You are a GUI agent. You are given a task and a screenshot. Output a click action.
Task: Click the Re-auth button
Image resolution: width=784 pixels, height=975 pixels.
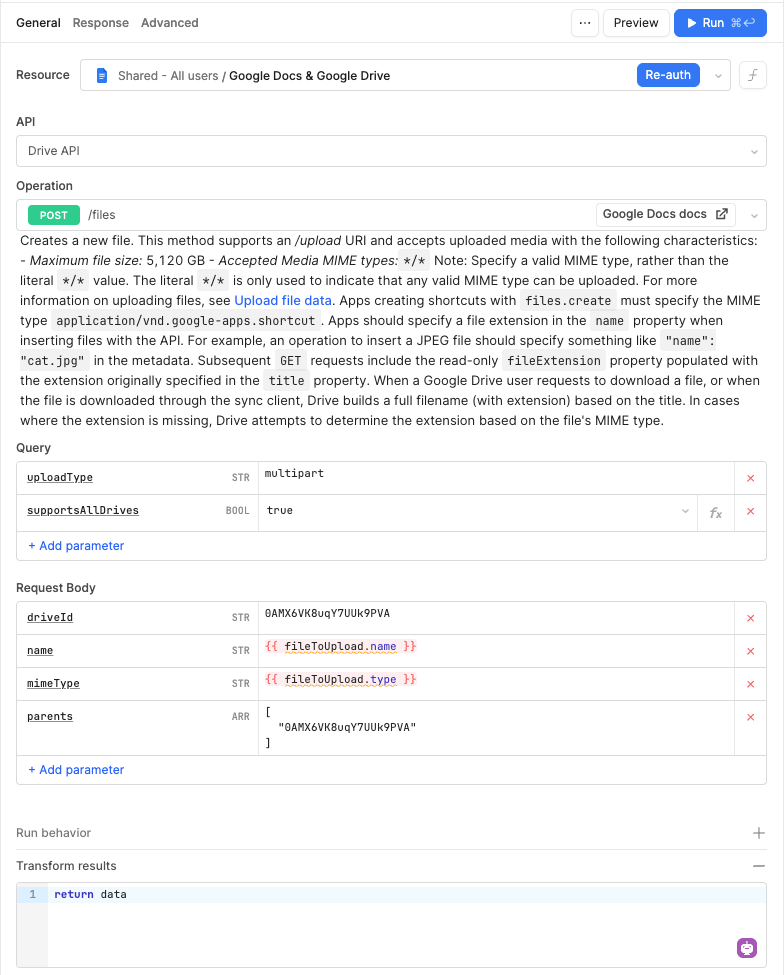coord(668,75)
